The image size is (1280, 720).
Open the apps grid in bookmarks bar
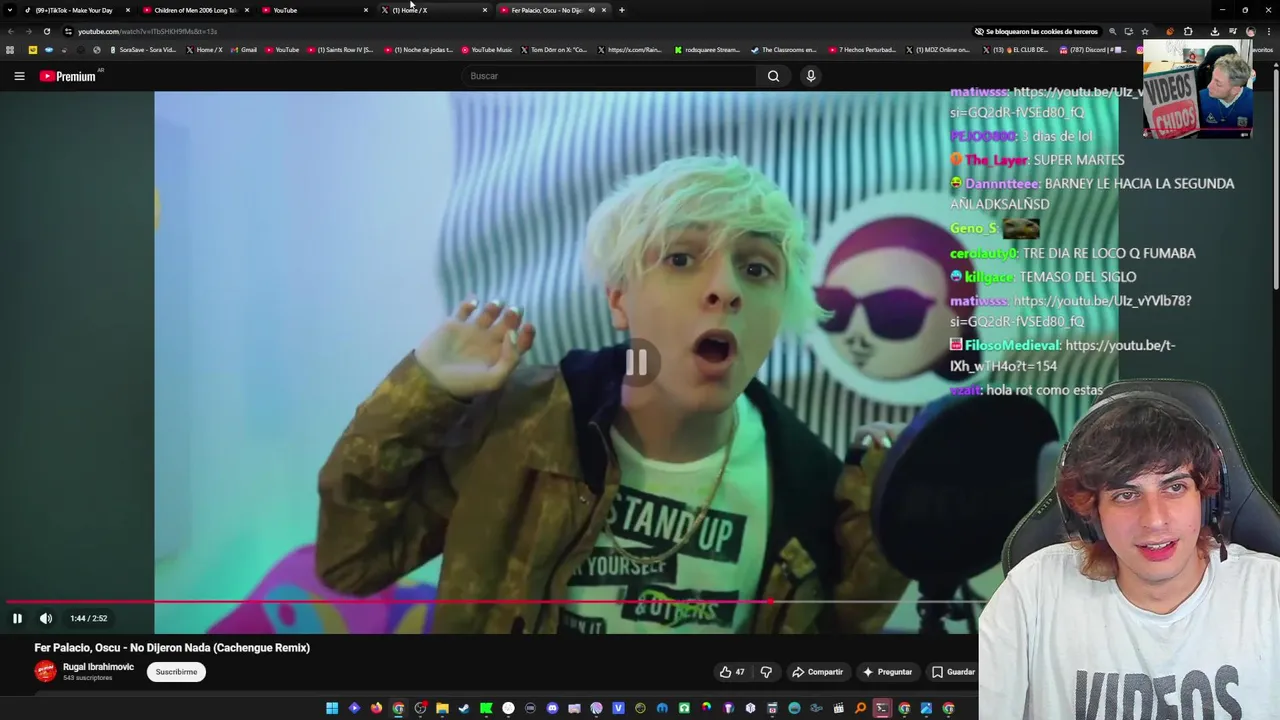[10, 50]
